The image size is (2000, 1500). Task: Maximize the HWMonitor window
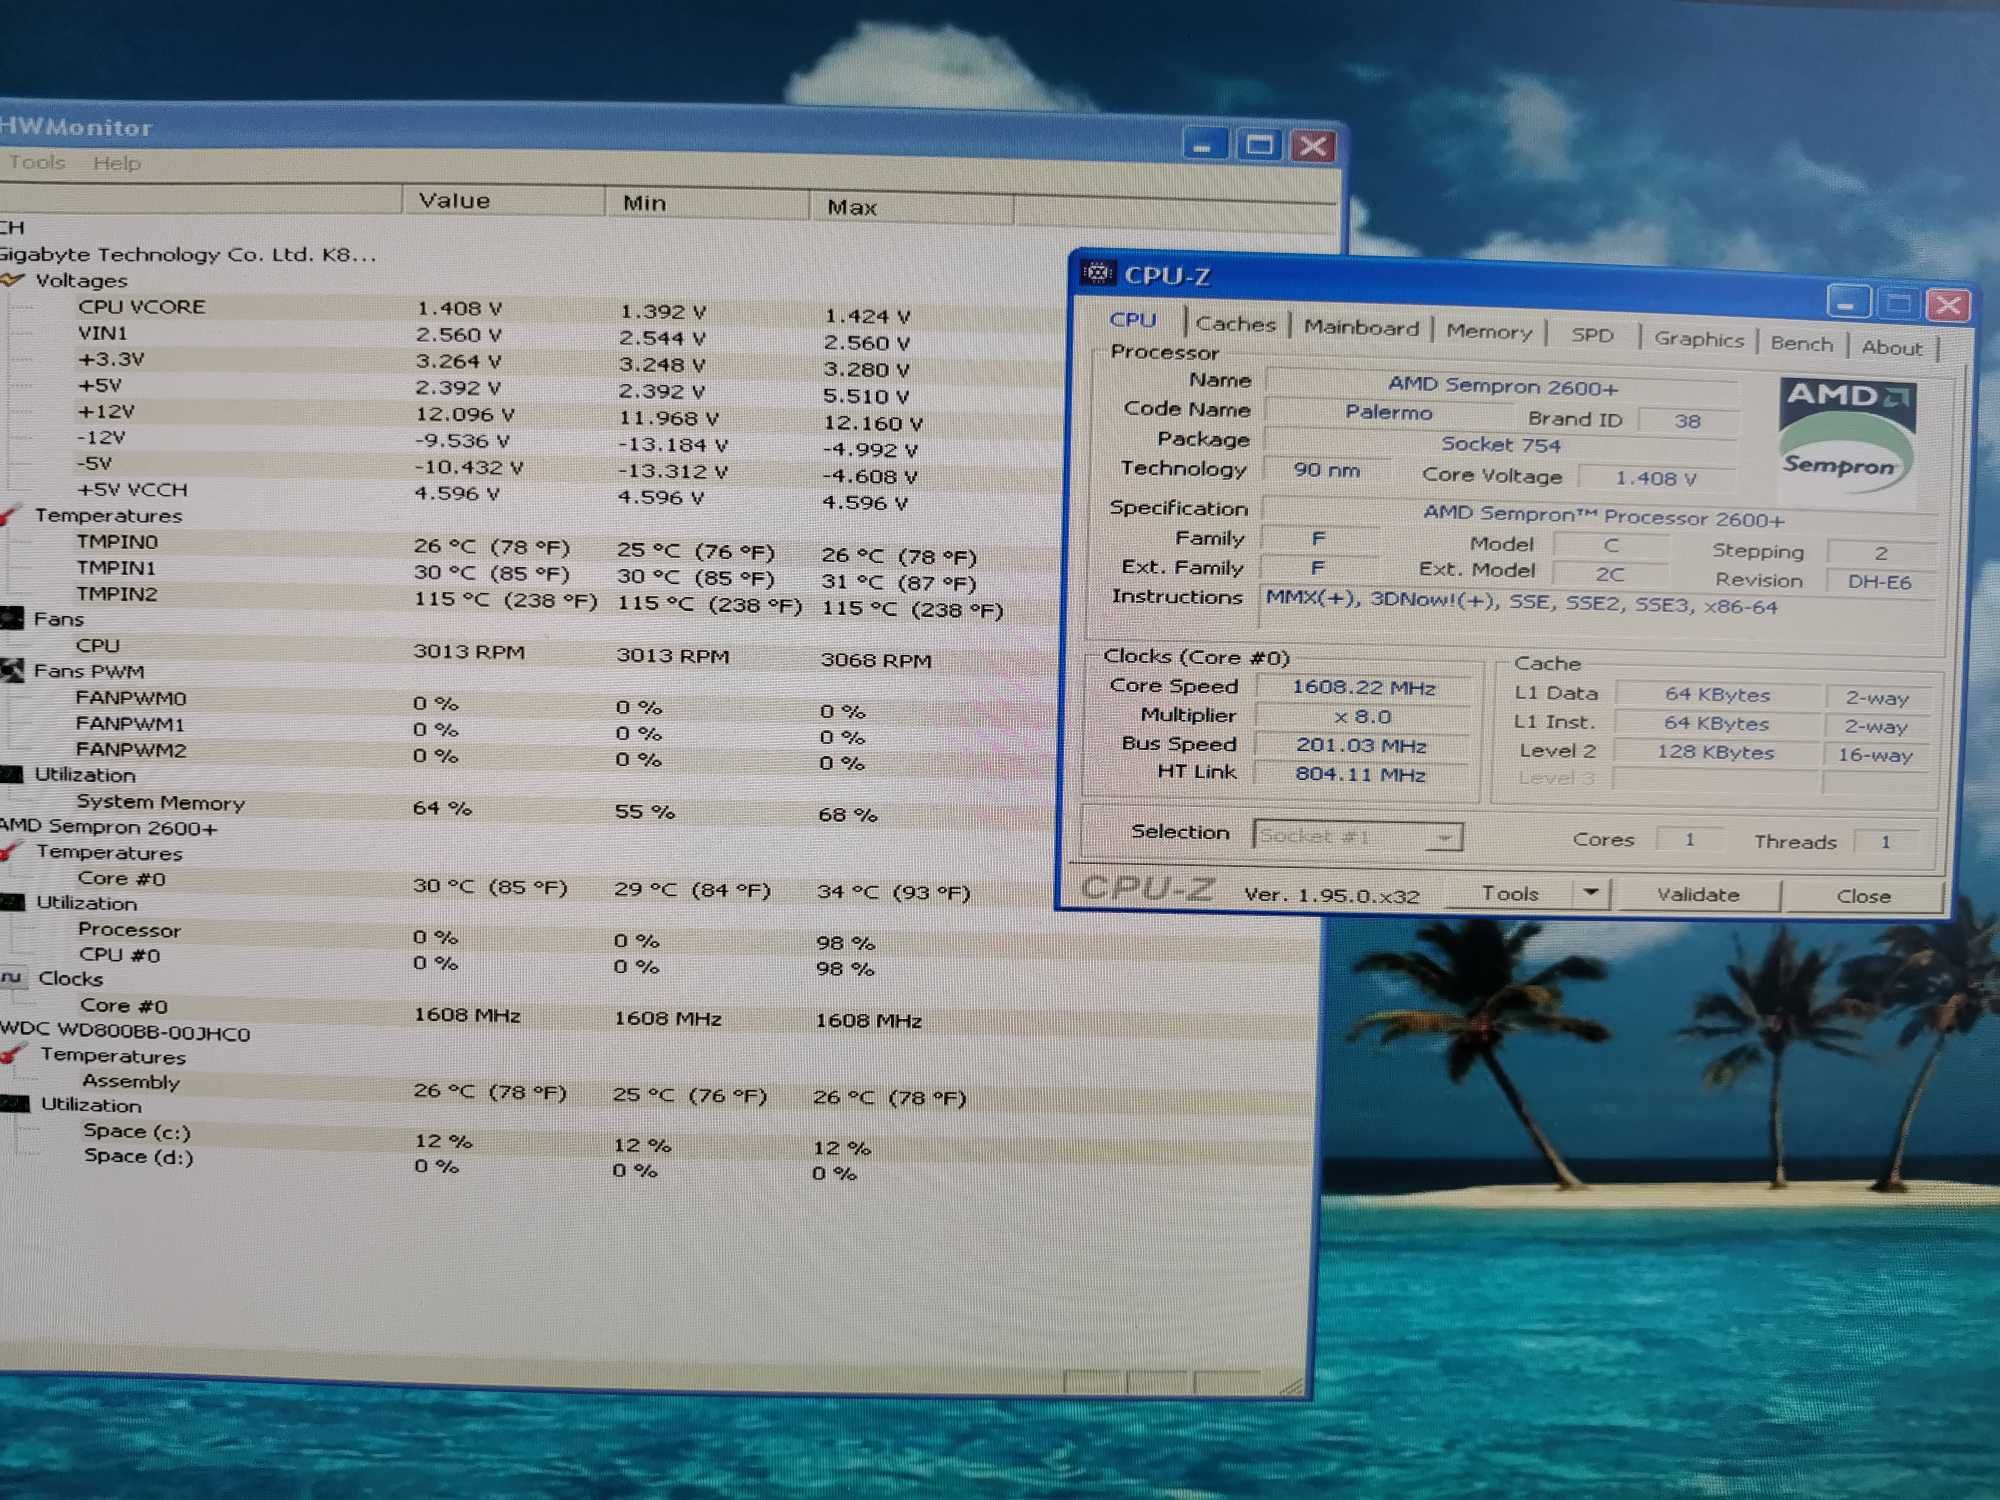click(1259, 146)
